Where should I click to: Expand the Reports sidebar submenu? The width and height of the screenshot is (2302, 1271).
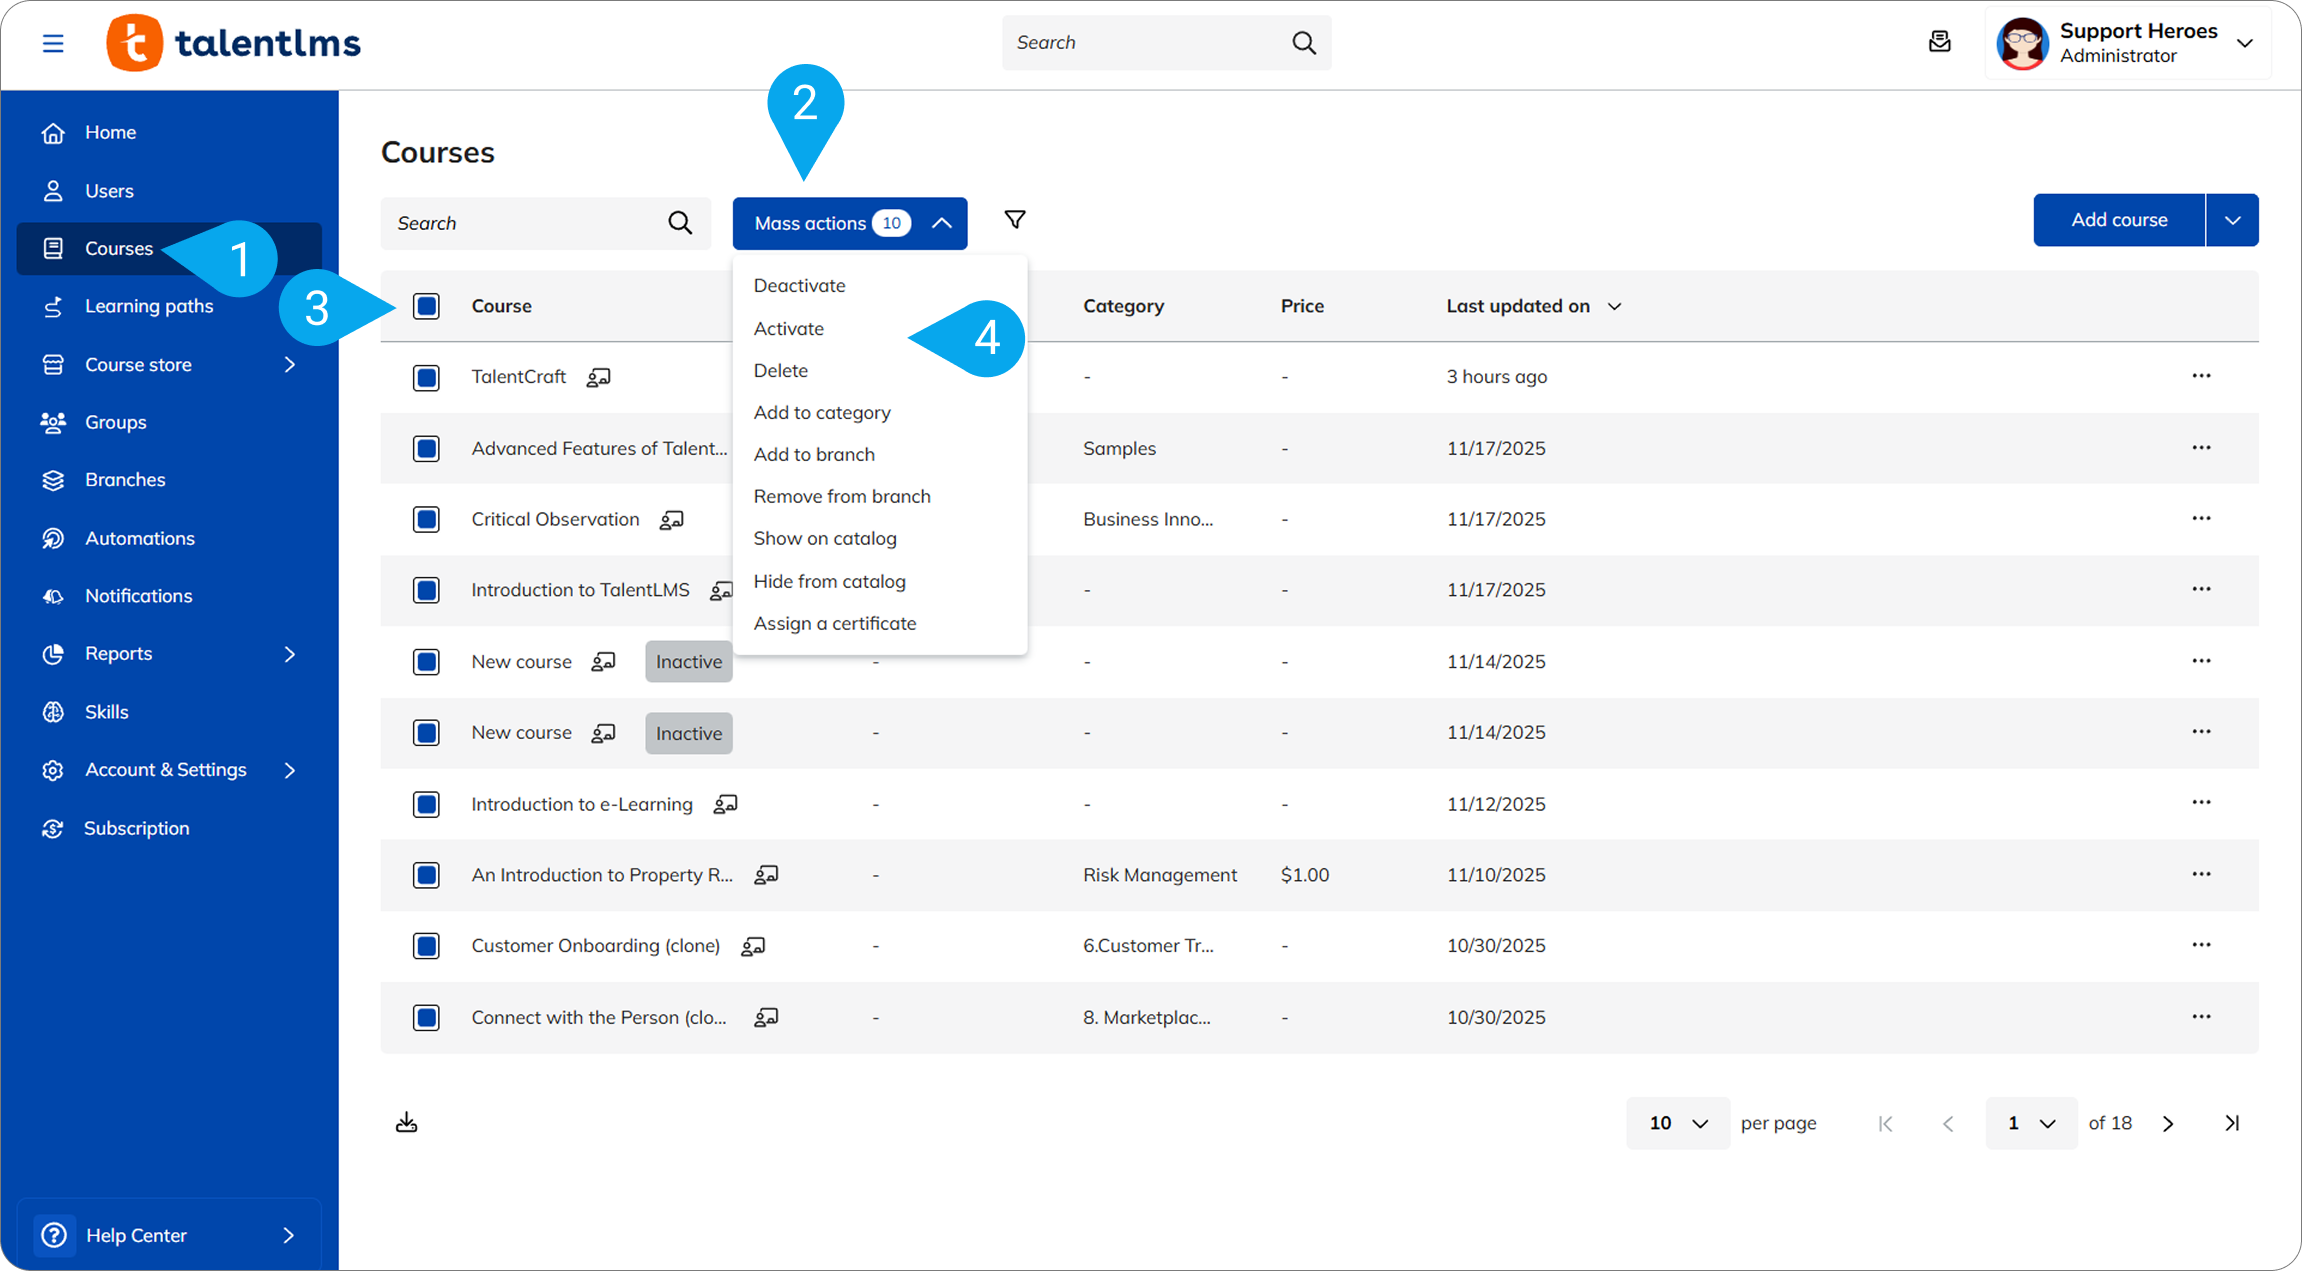[289, 654]
